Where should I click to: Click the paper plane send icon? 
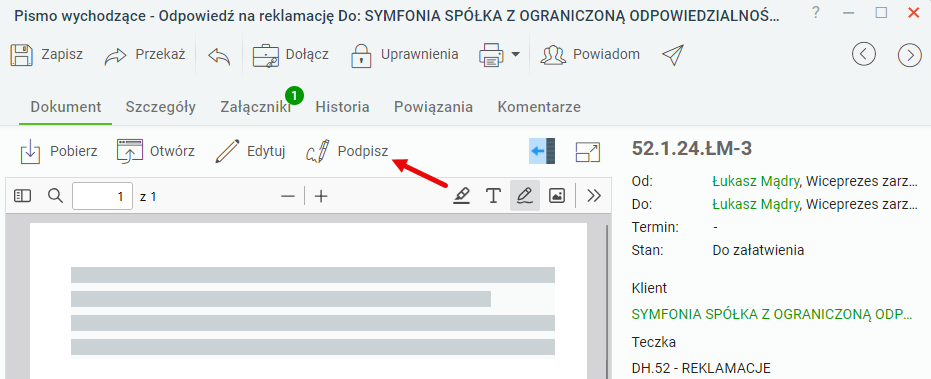pos(673,55)
